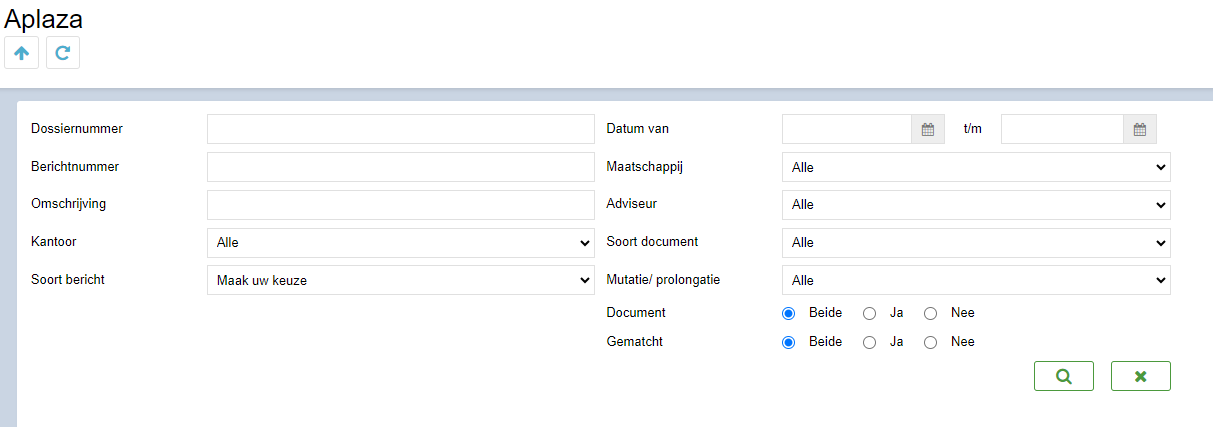Click the Soort document label
Viewport: 1213px width, 427px height.
653,241
